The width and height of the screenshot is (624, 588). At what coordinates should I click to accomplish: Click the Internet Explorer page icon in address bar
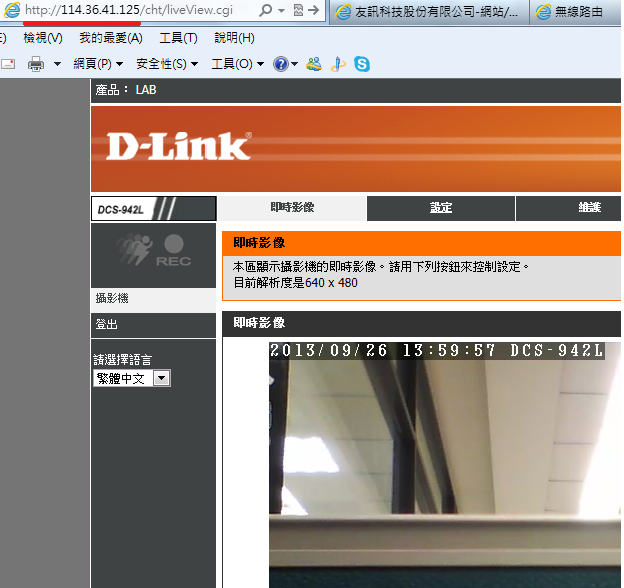(12, 10)
